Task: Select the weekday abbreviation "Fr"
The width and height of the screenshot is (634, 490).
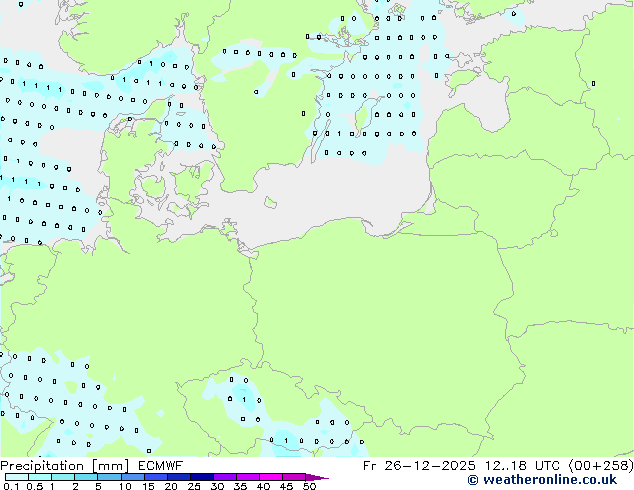Action: pyautogui.click(x=370, y=466)
